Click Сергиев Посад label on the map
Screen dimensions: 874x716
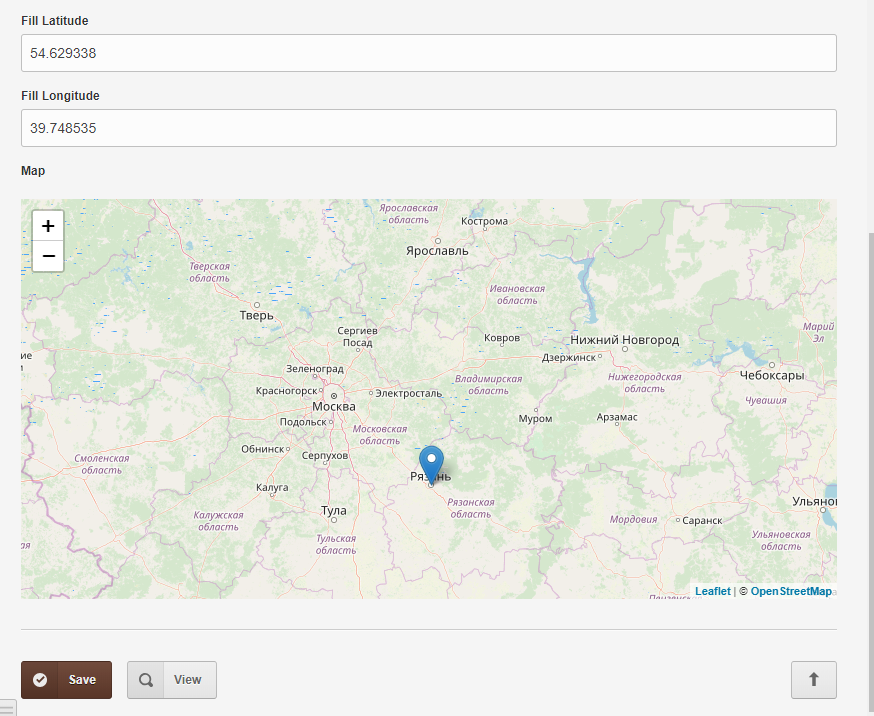click(x=357, y=337)
